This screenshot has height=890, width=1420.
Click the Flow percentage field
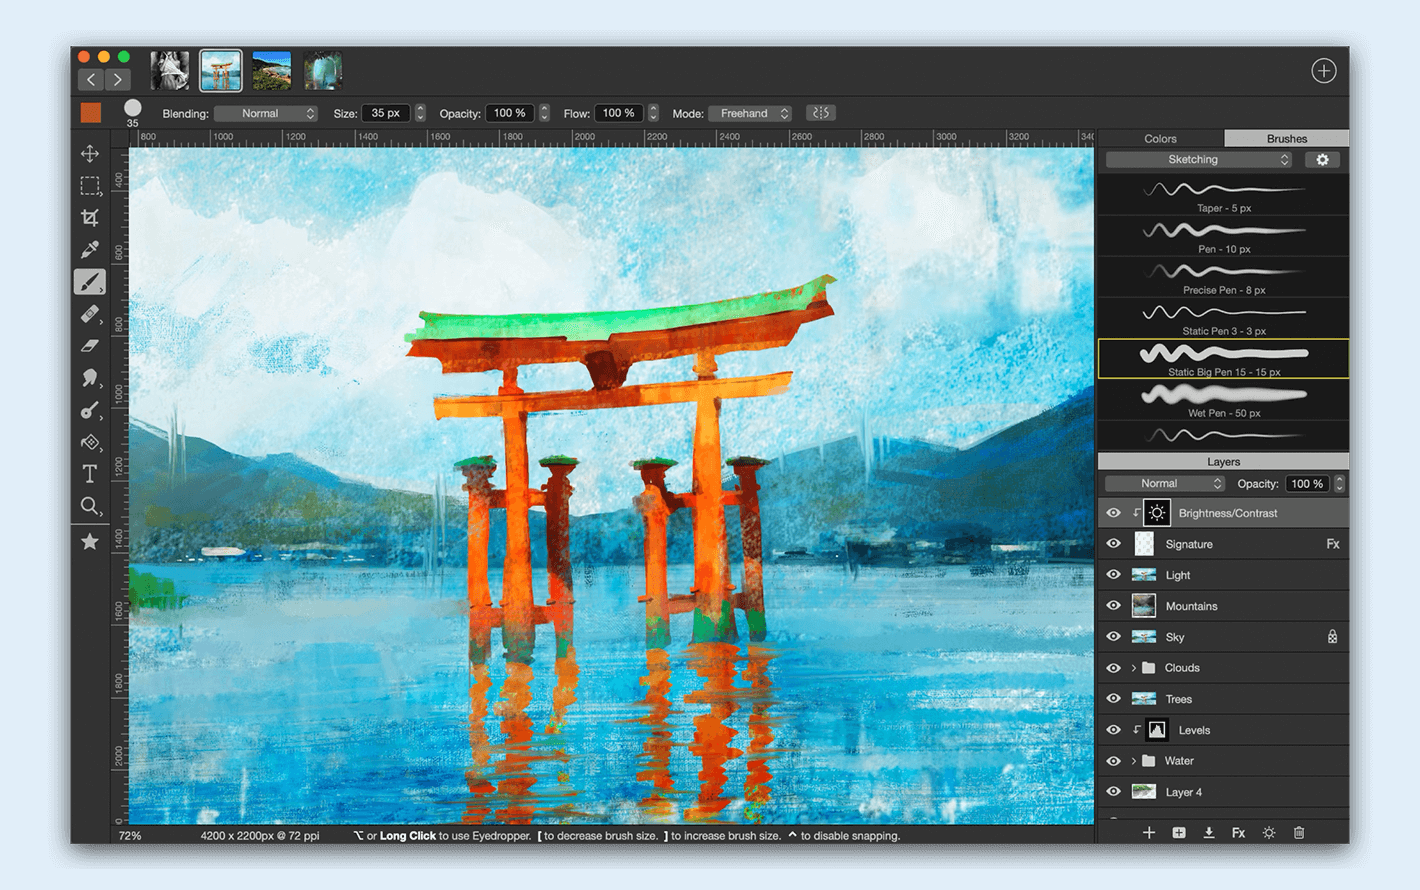(x=619, y=114)
